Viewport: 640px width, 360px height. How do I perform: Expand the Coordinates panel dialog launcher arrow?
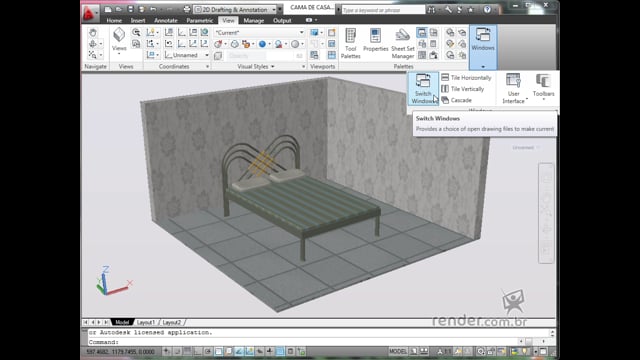point(207,67)
